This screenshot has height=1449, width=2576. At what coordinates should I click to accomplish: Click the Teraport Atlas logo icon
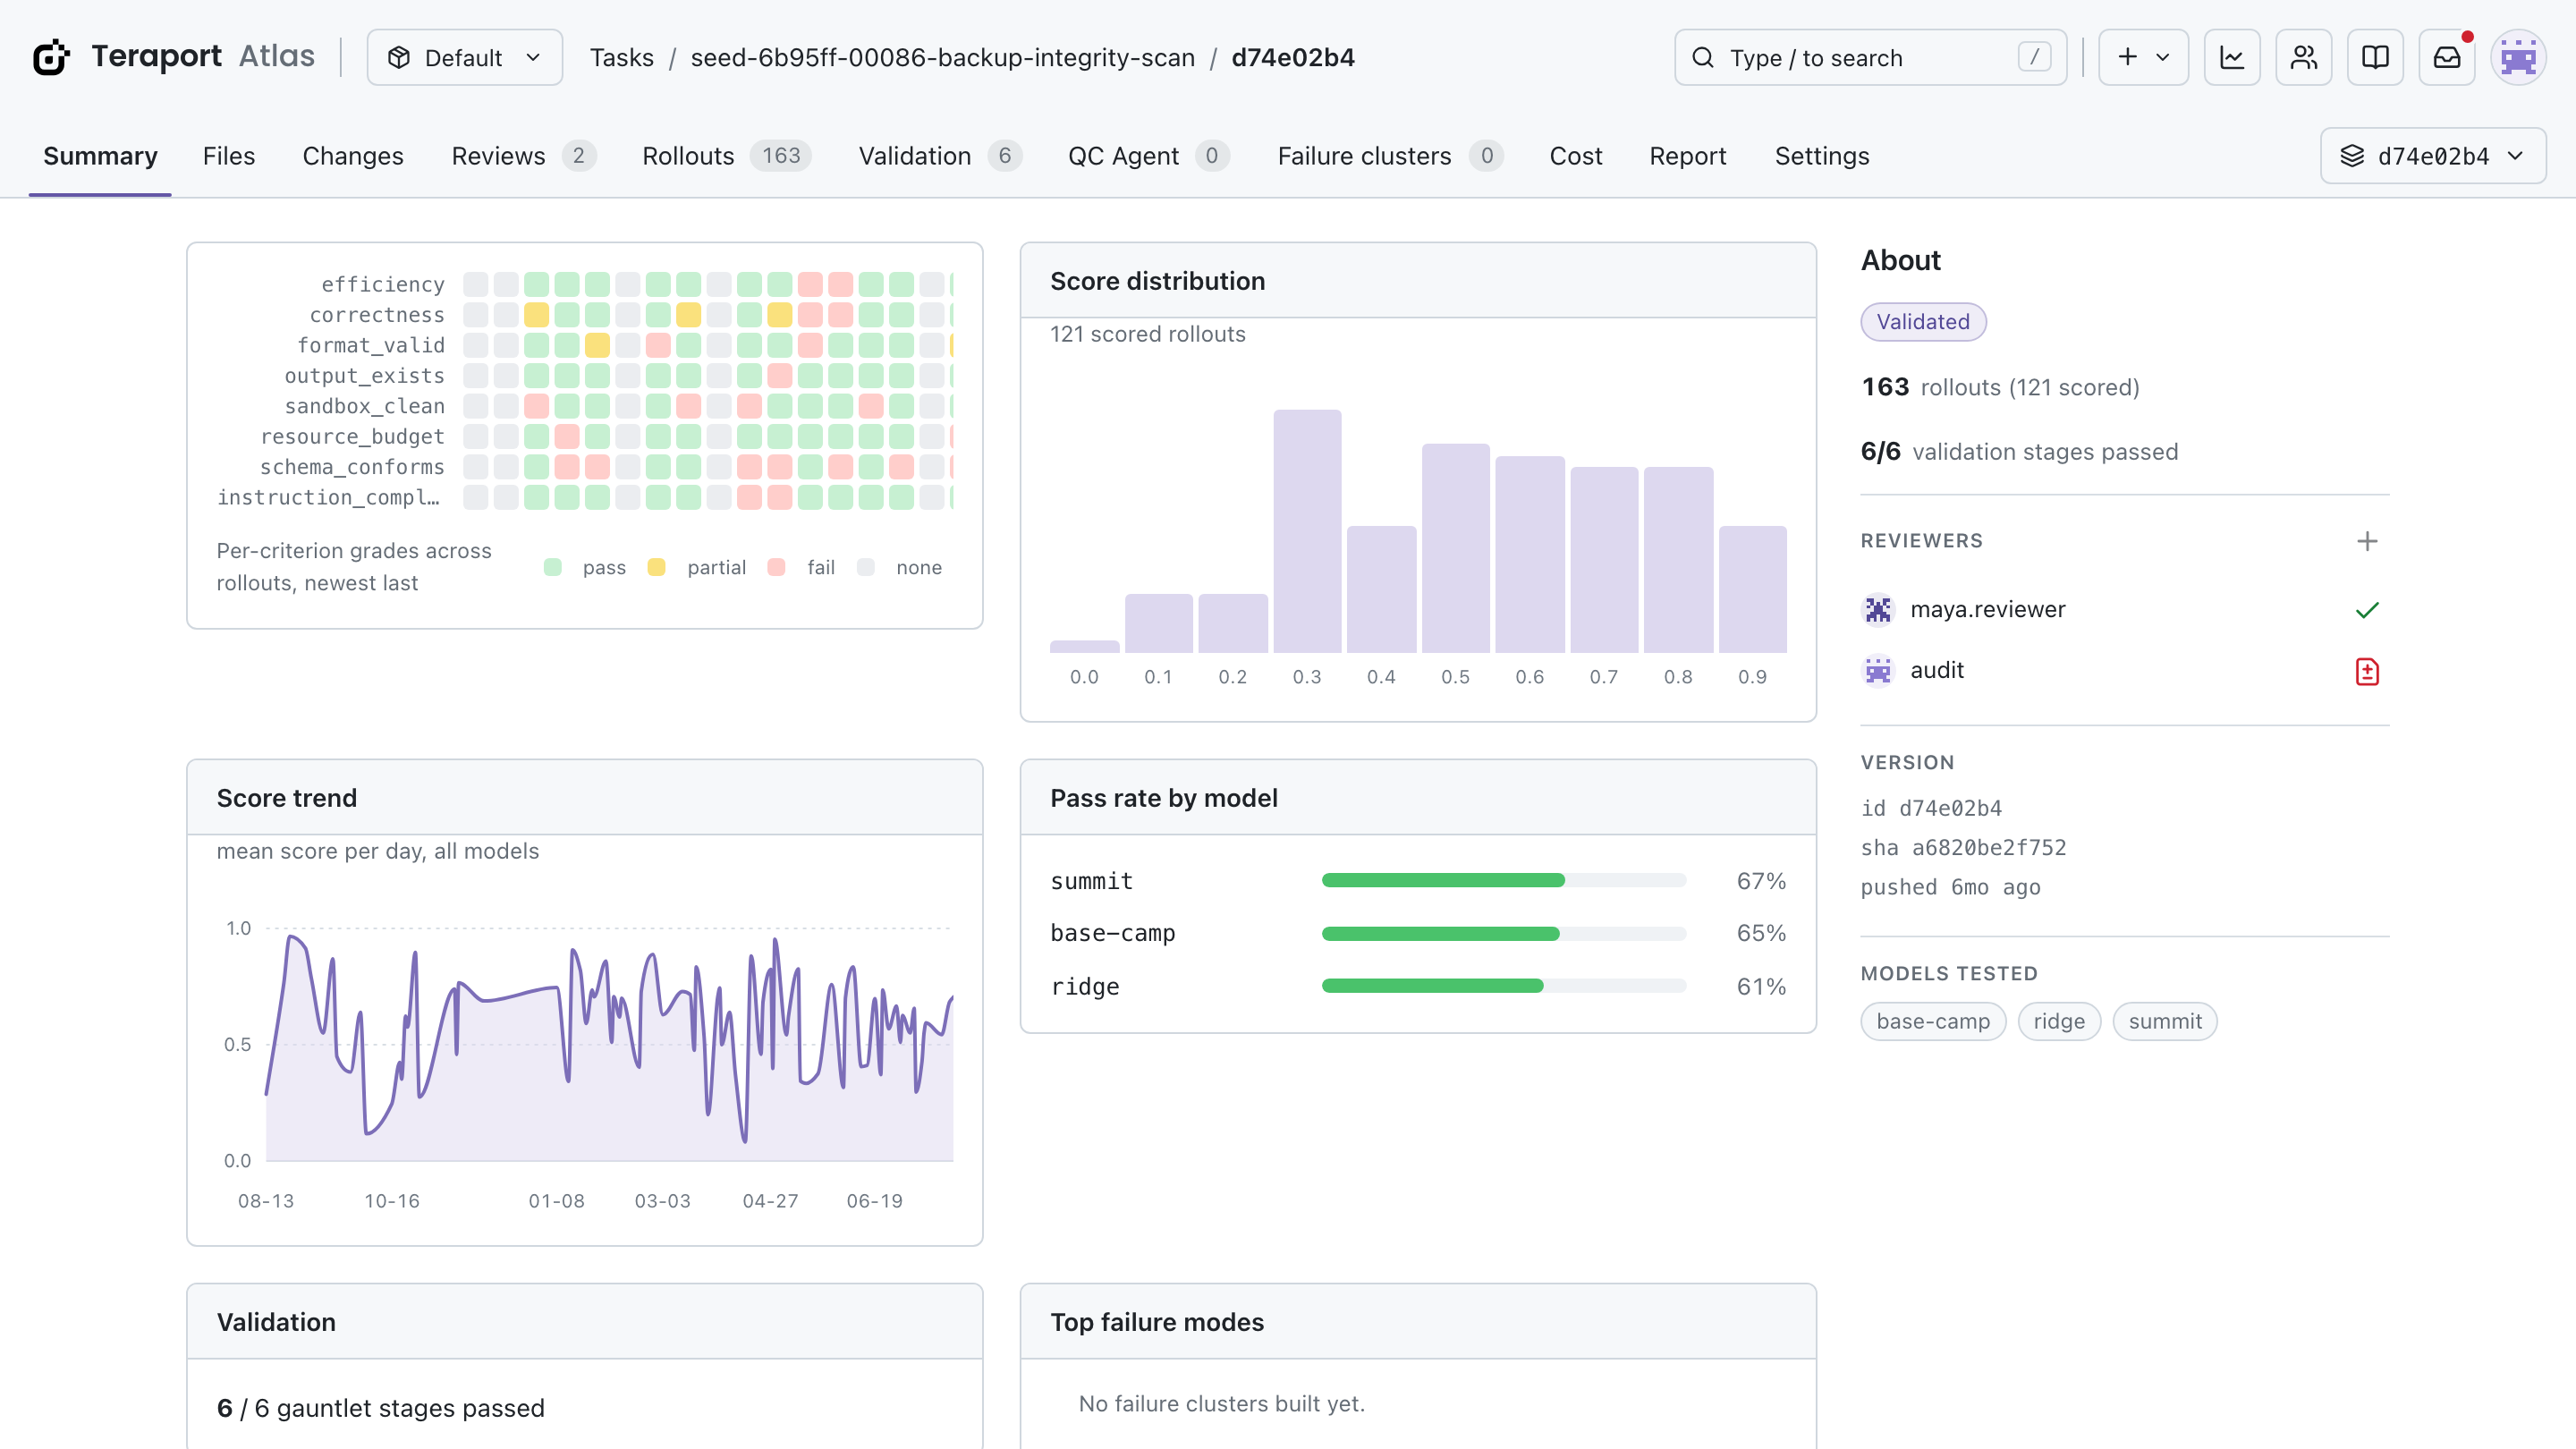pyautogui.click(x=52, y=57)
